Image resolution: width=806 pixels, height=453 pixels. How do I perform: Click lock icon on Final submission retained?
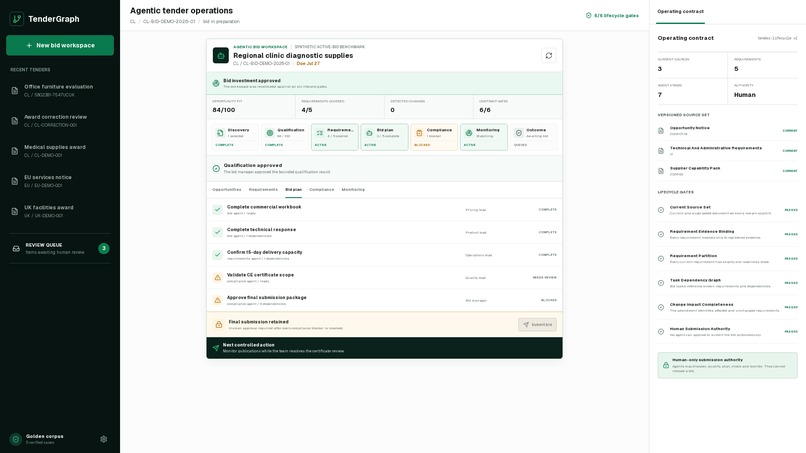point(218,324)
